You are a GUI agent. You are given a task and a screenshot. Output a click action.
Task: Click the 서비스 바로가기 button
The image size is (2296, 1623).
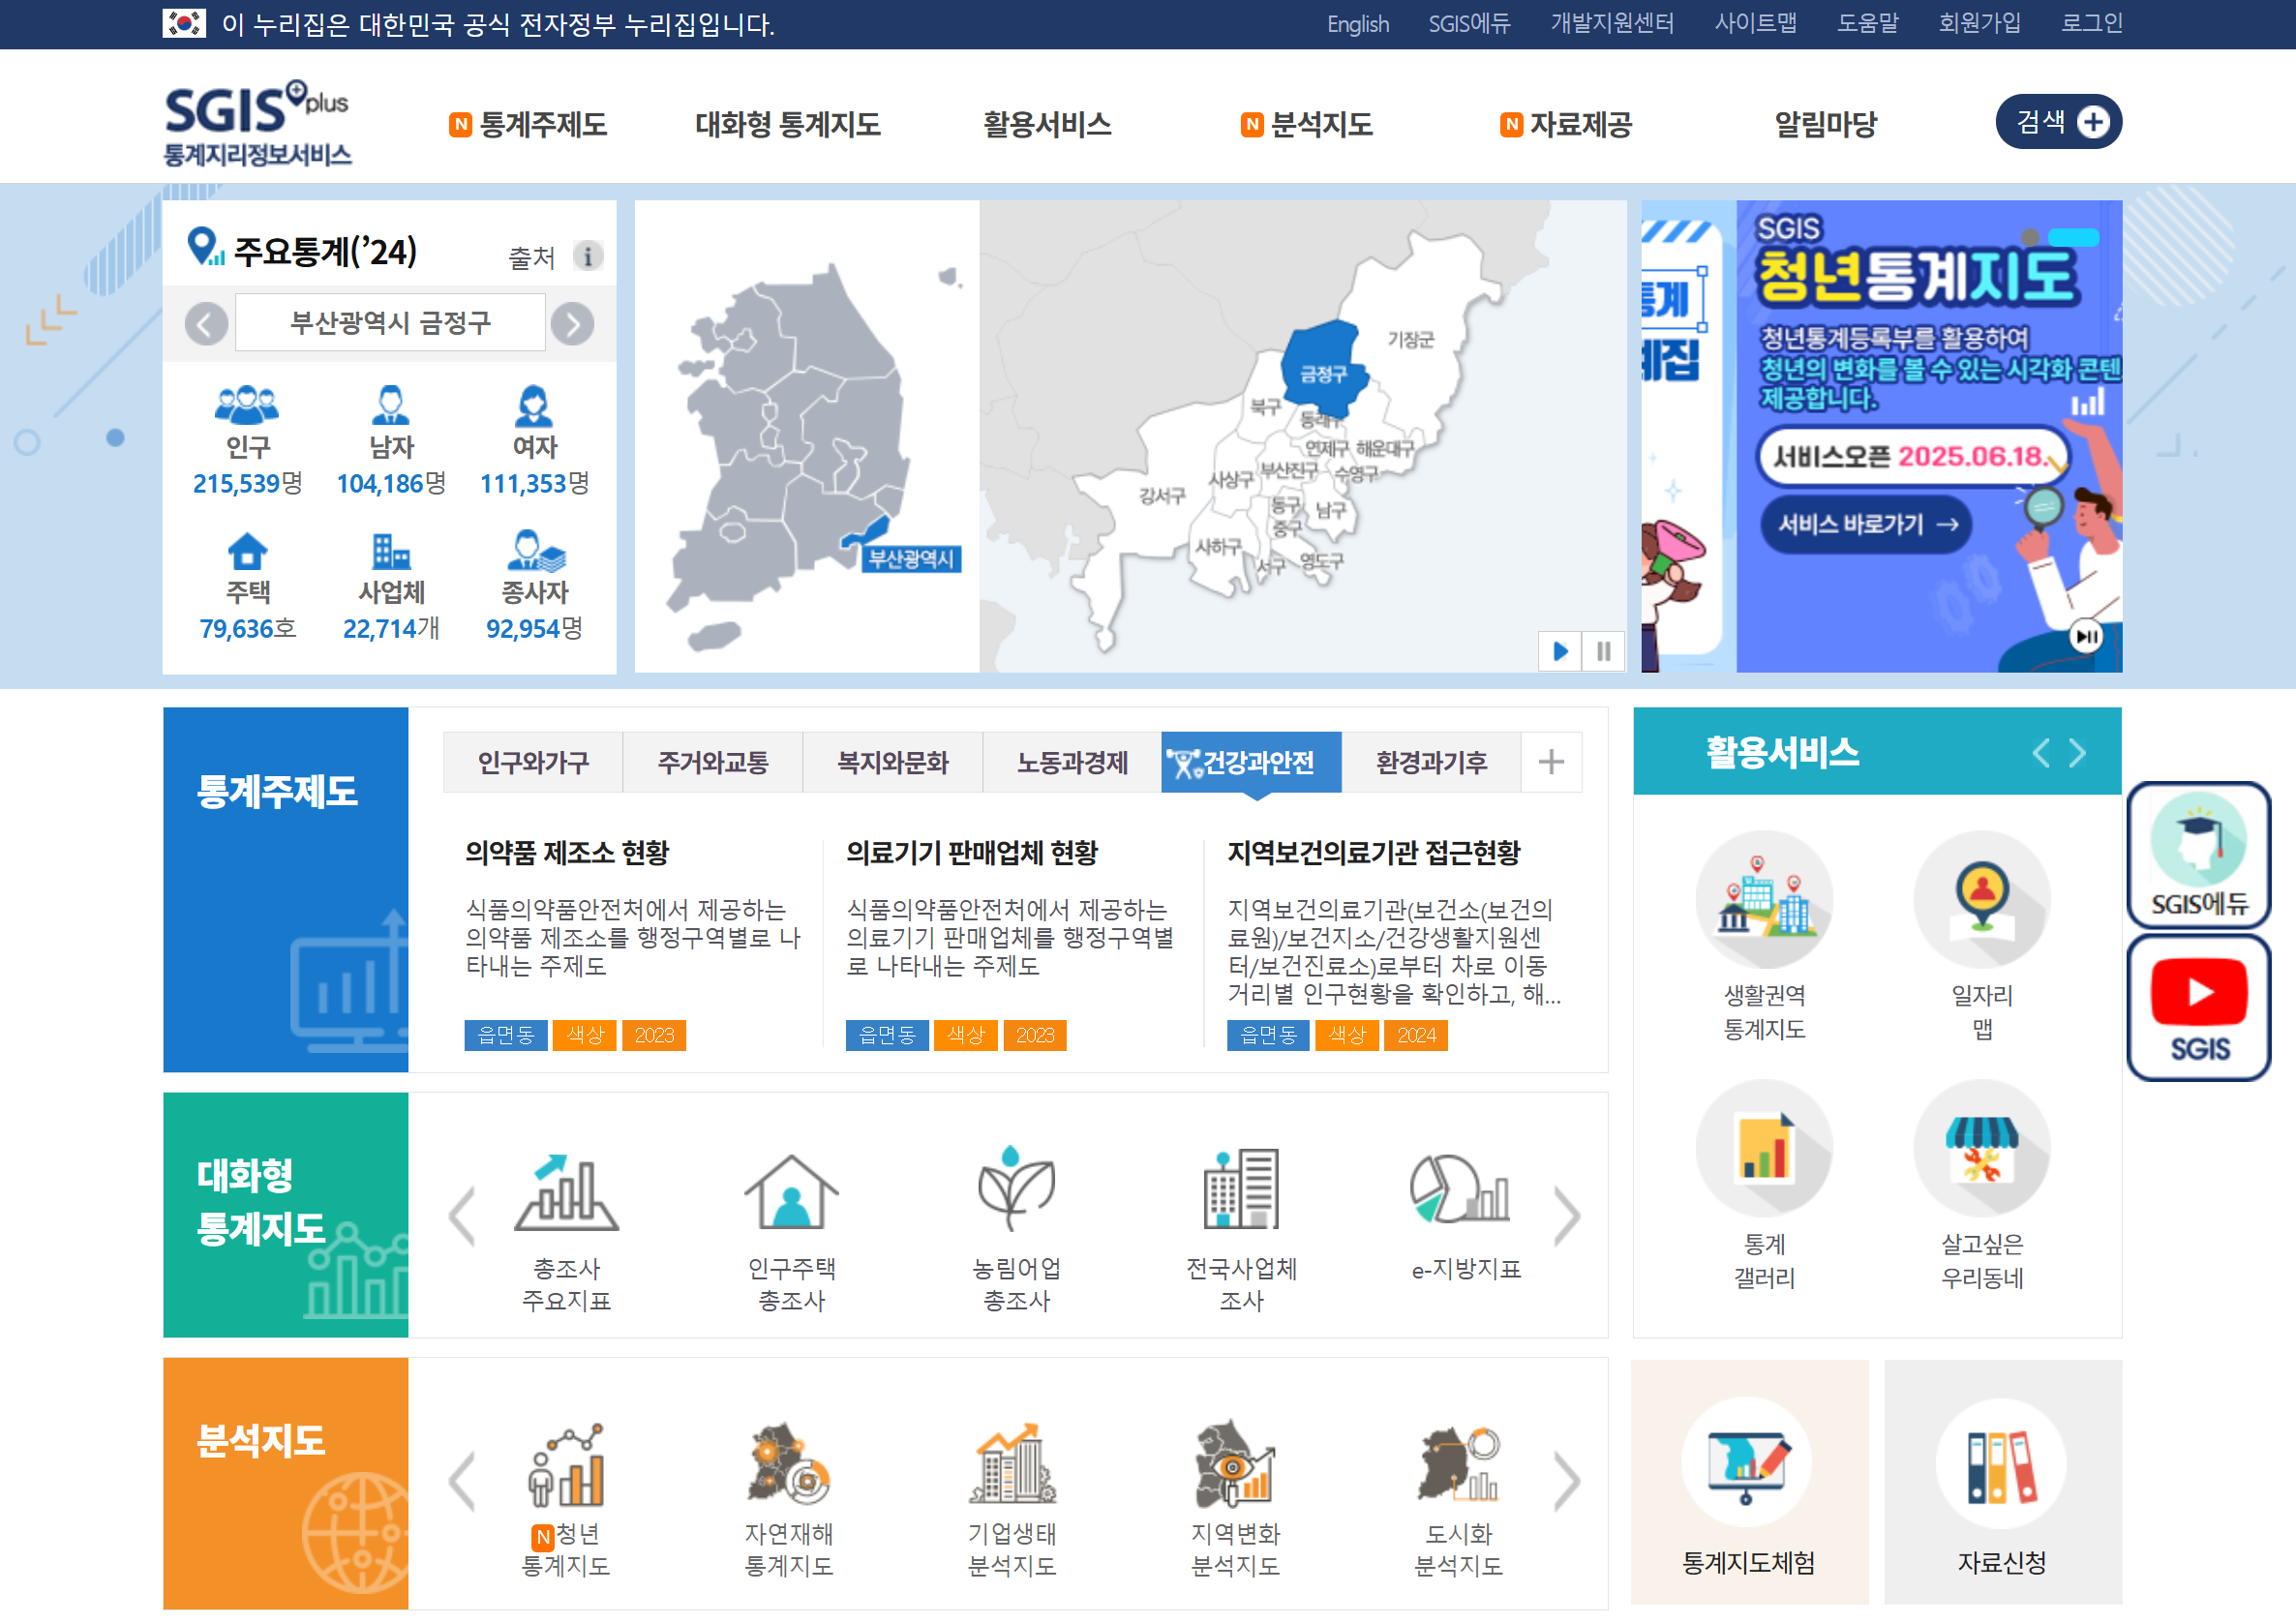[1865, 524]
